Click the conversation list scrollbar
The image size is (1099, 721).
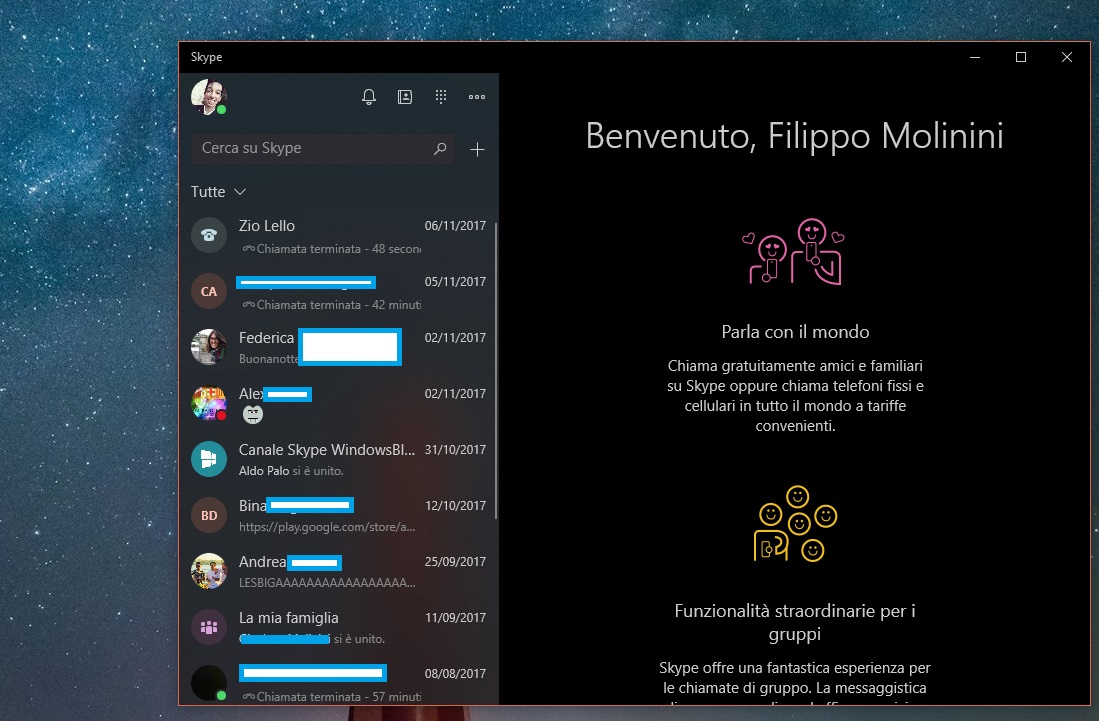(x=496, y=371)
